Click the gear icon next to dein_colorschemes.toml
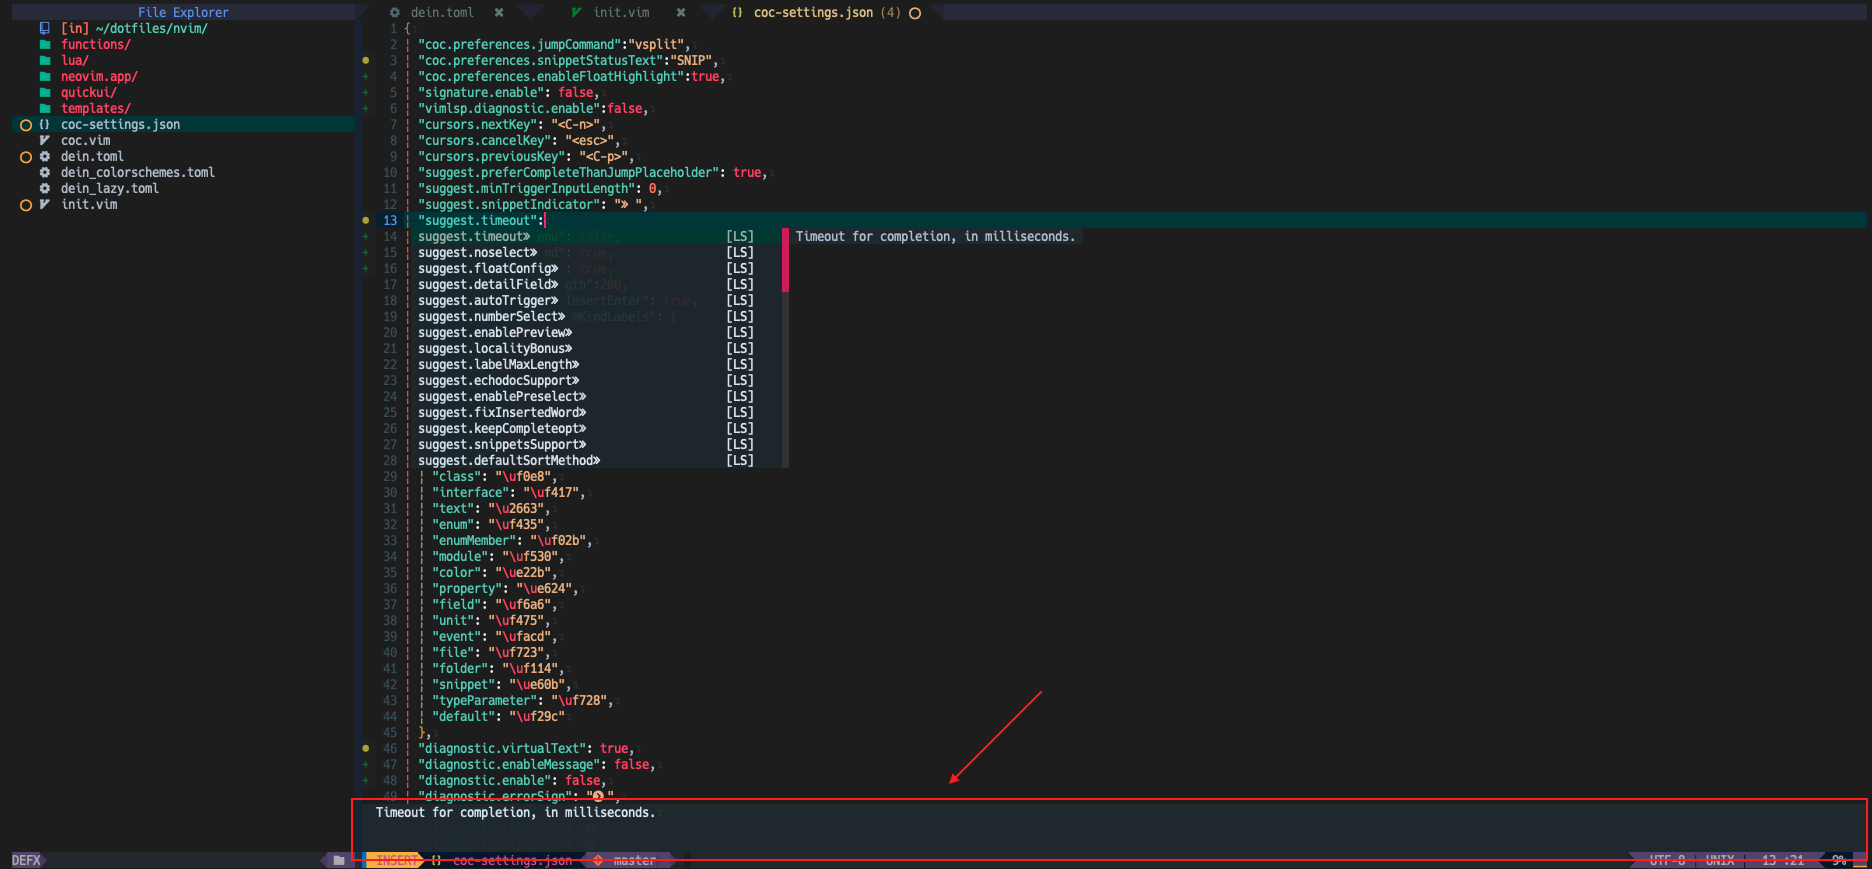This screenshot has height=869, width=1872. pos(45,173)
